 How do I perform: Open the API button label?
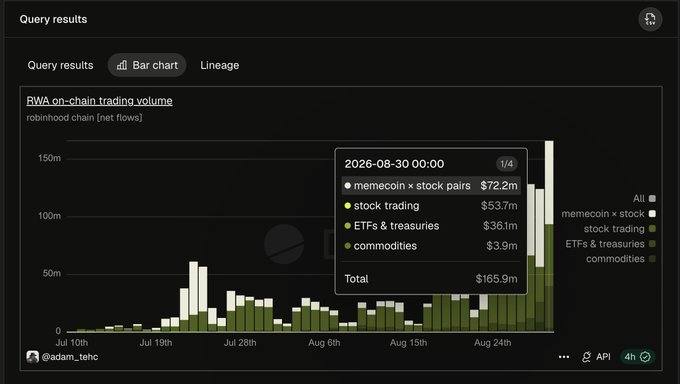(603, 357)
